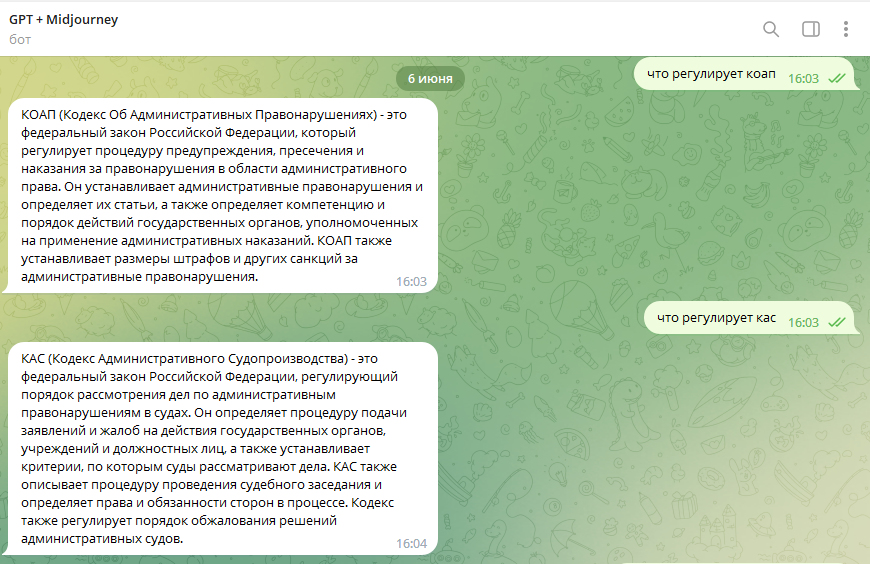Click read checkmarks on 'что регулирует коап'

(837, 78)
